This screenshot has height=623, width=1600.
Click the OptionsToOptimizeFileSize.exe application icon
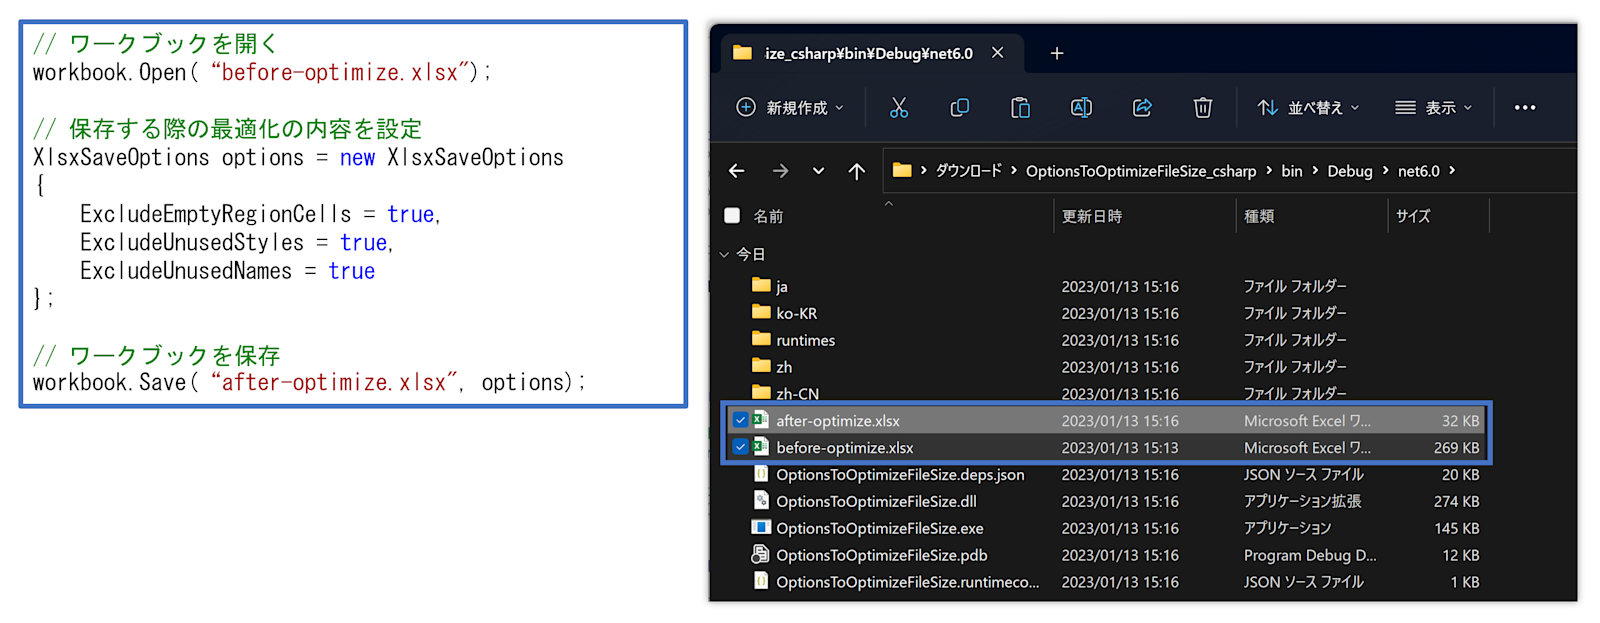click(x=761, y=527)
